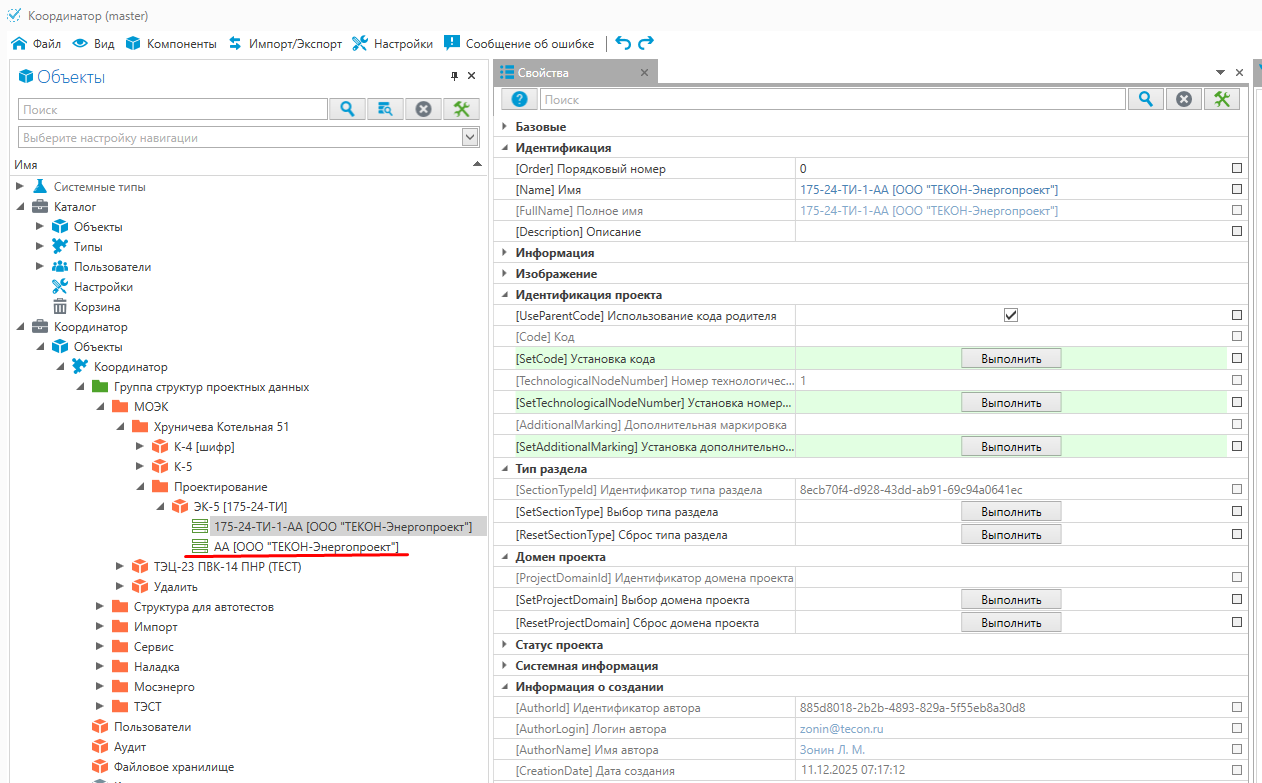
Task: Tick the checkbox at the right of the Description row
Action: point(1237,231)
